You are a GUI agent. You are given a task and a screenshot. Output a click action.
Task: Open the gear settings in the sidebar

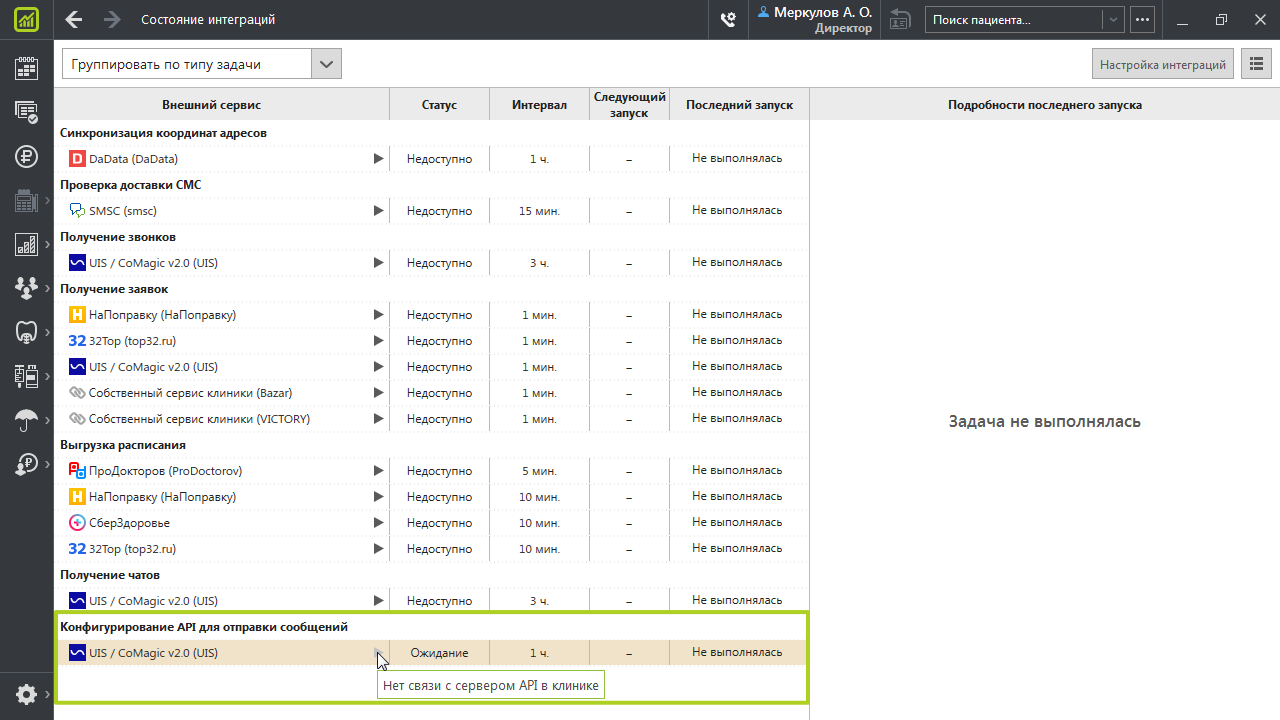pyautogui.click(x=26, y=694)
